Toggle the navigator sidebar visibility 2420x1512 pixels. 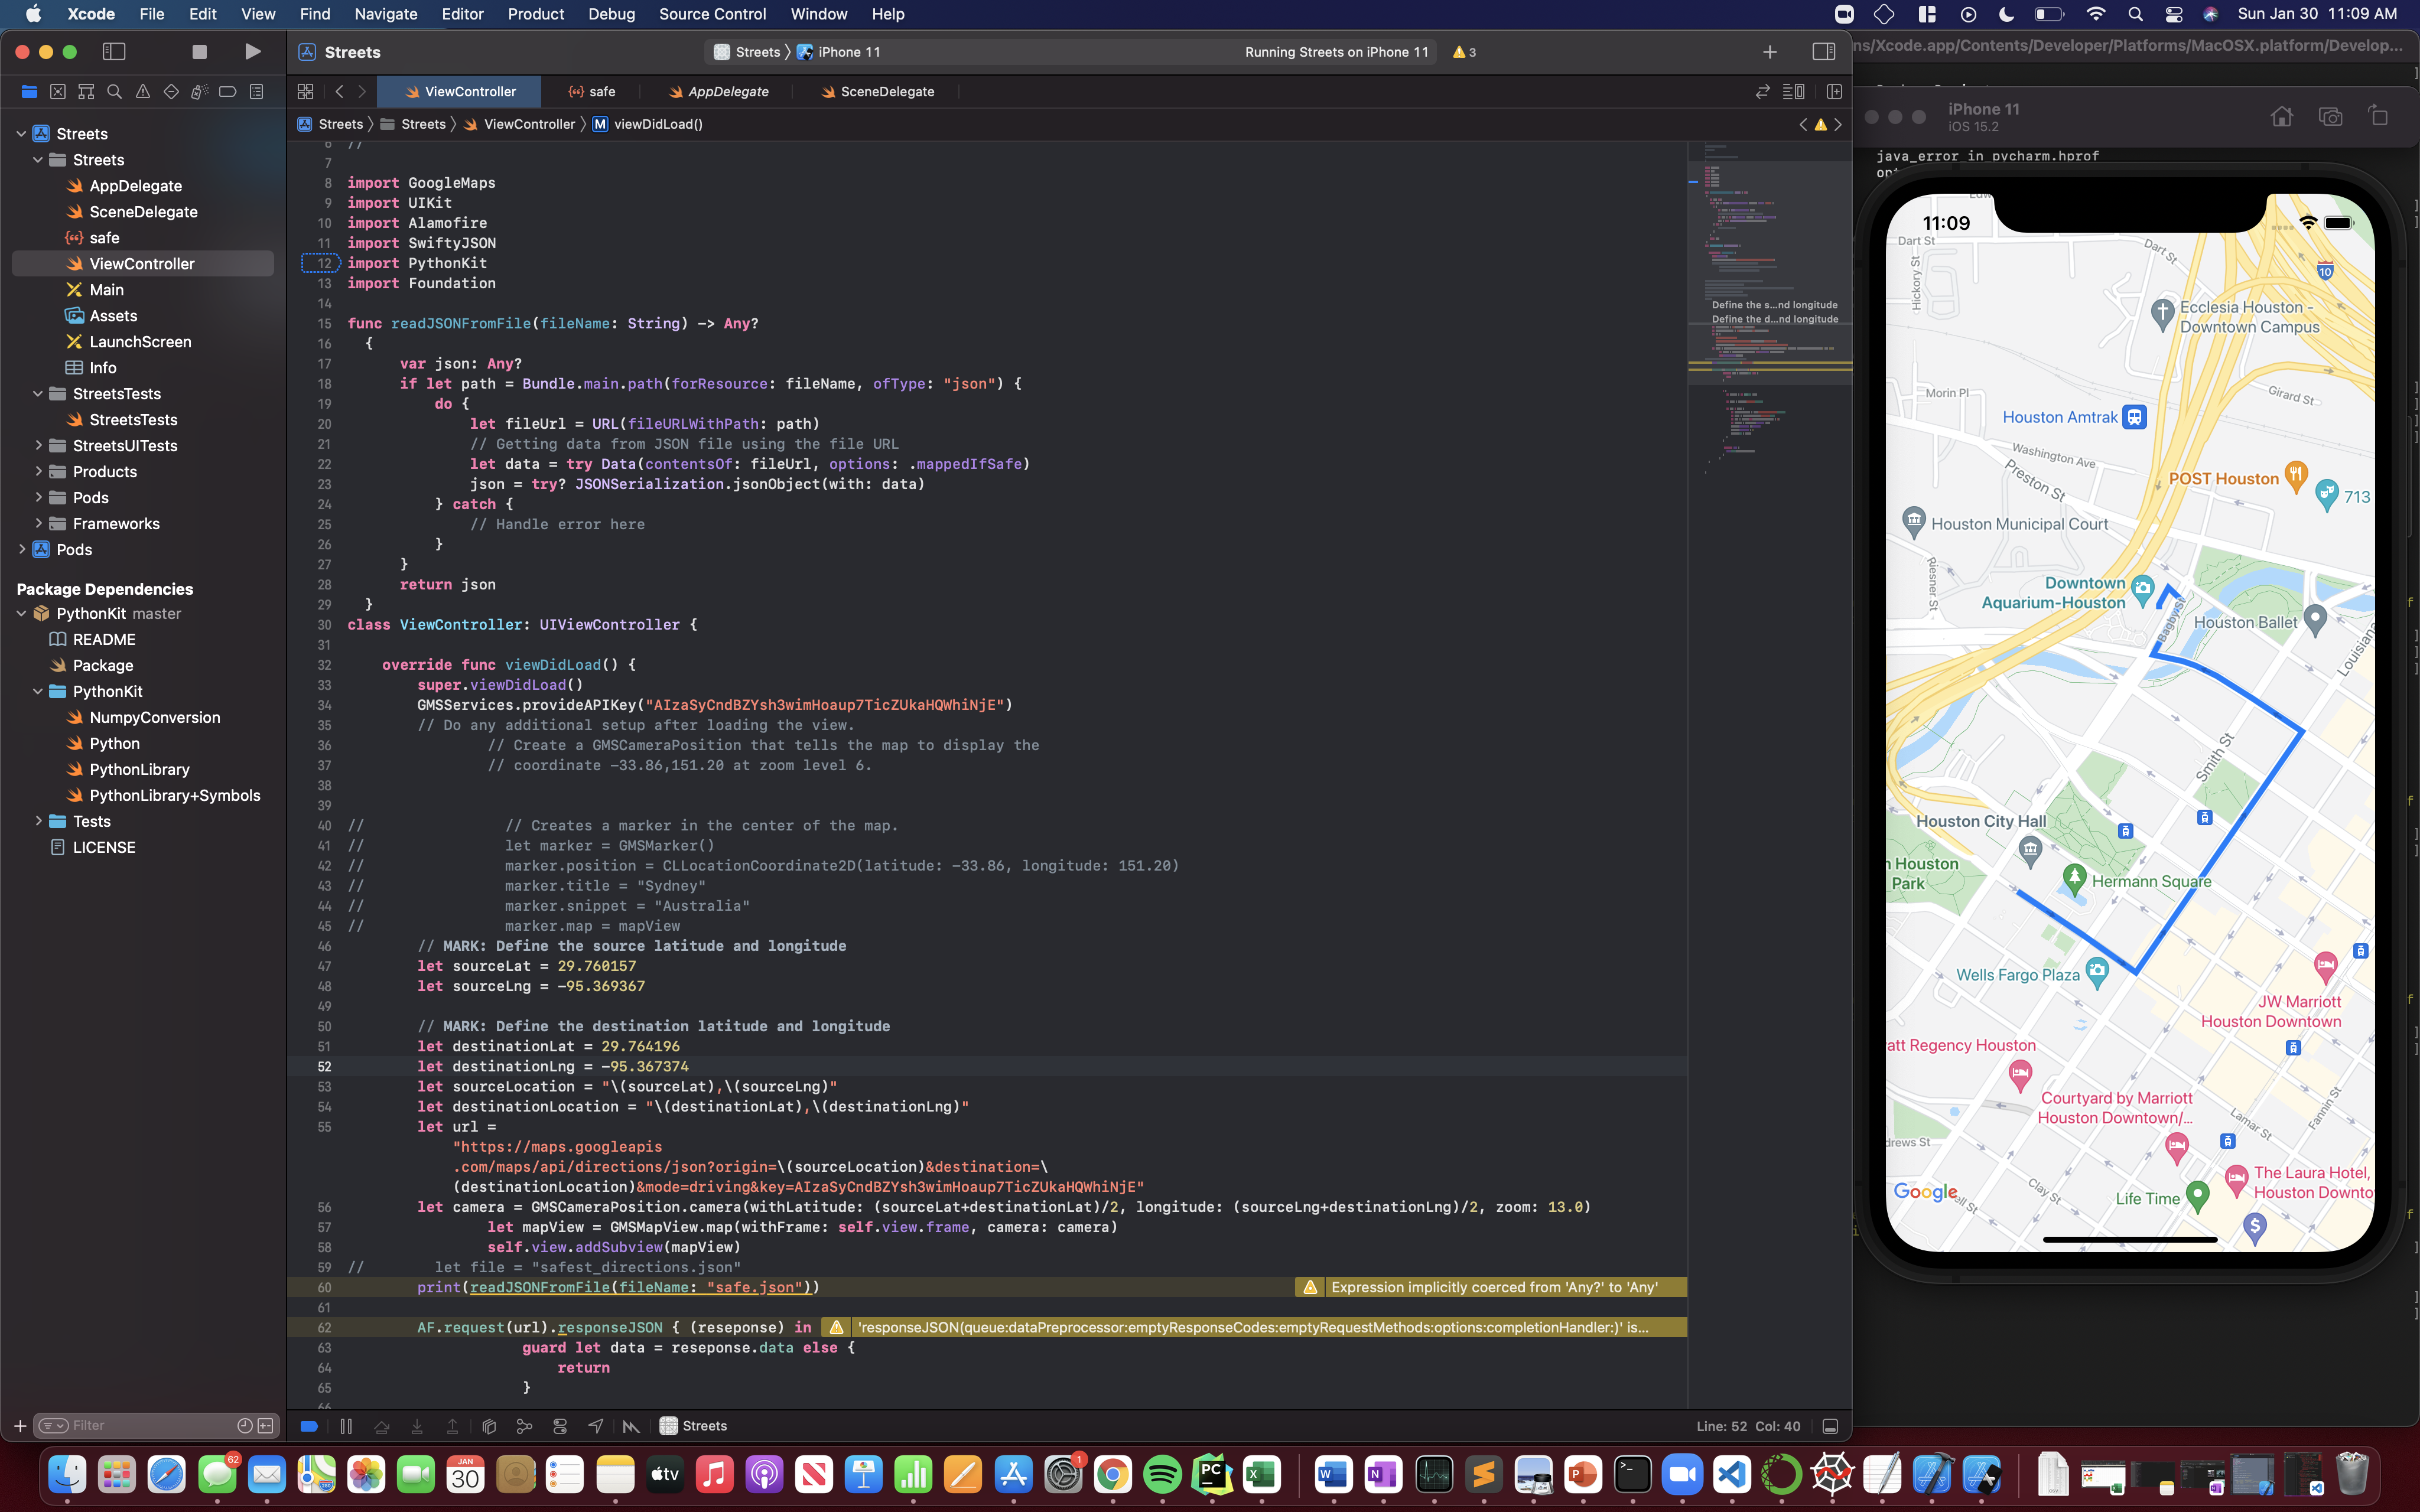click(114, 52)
